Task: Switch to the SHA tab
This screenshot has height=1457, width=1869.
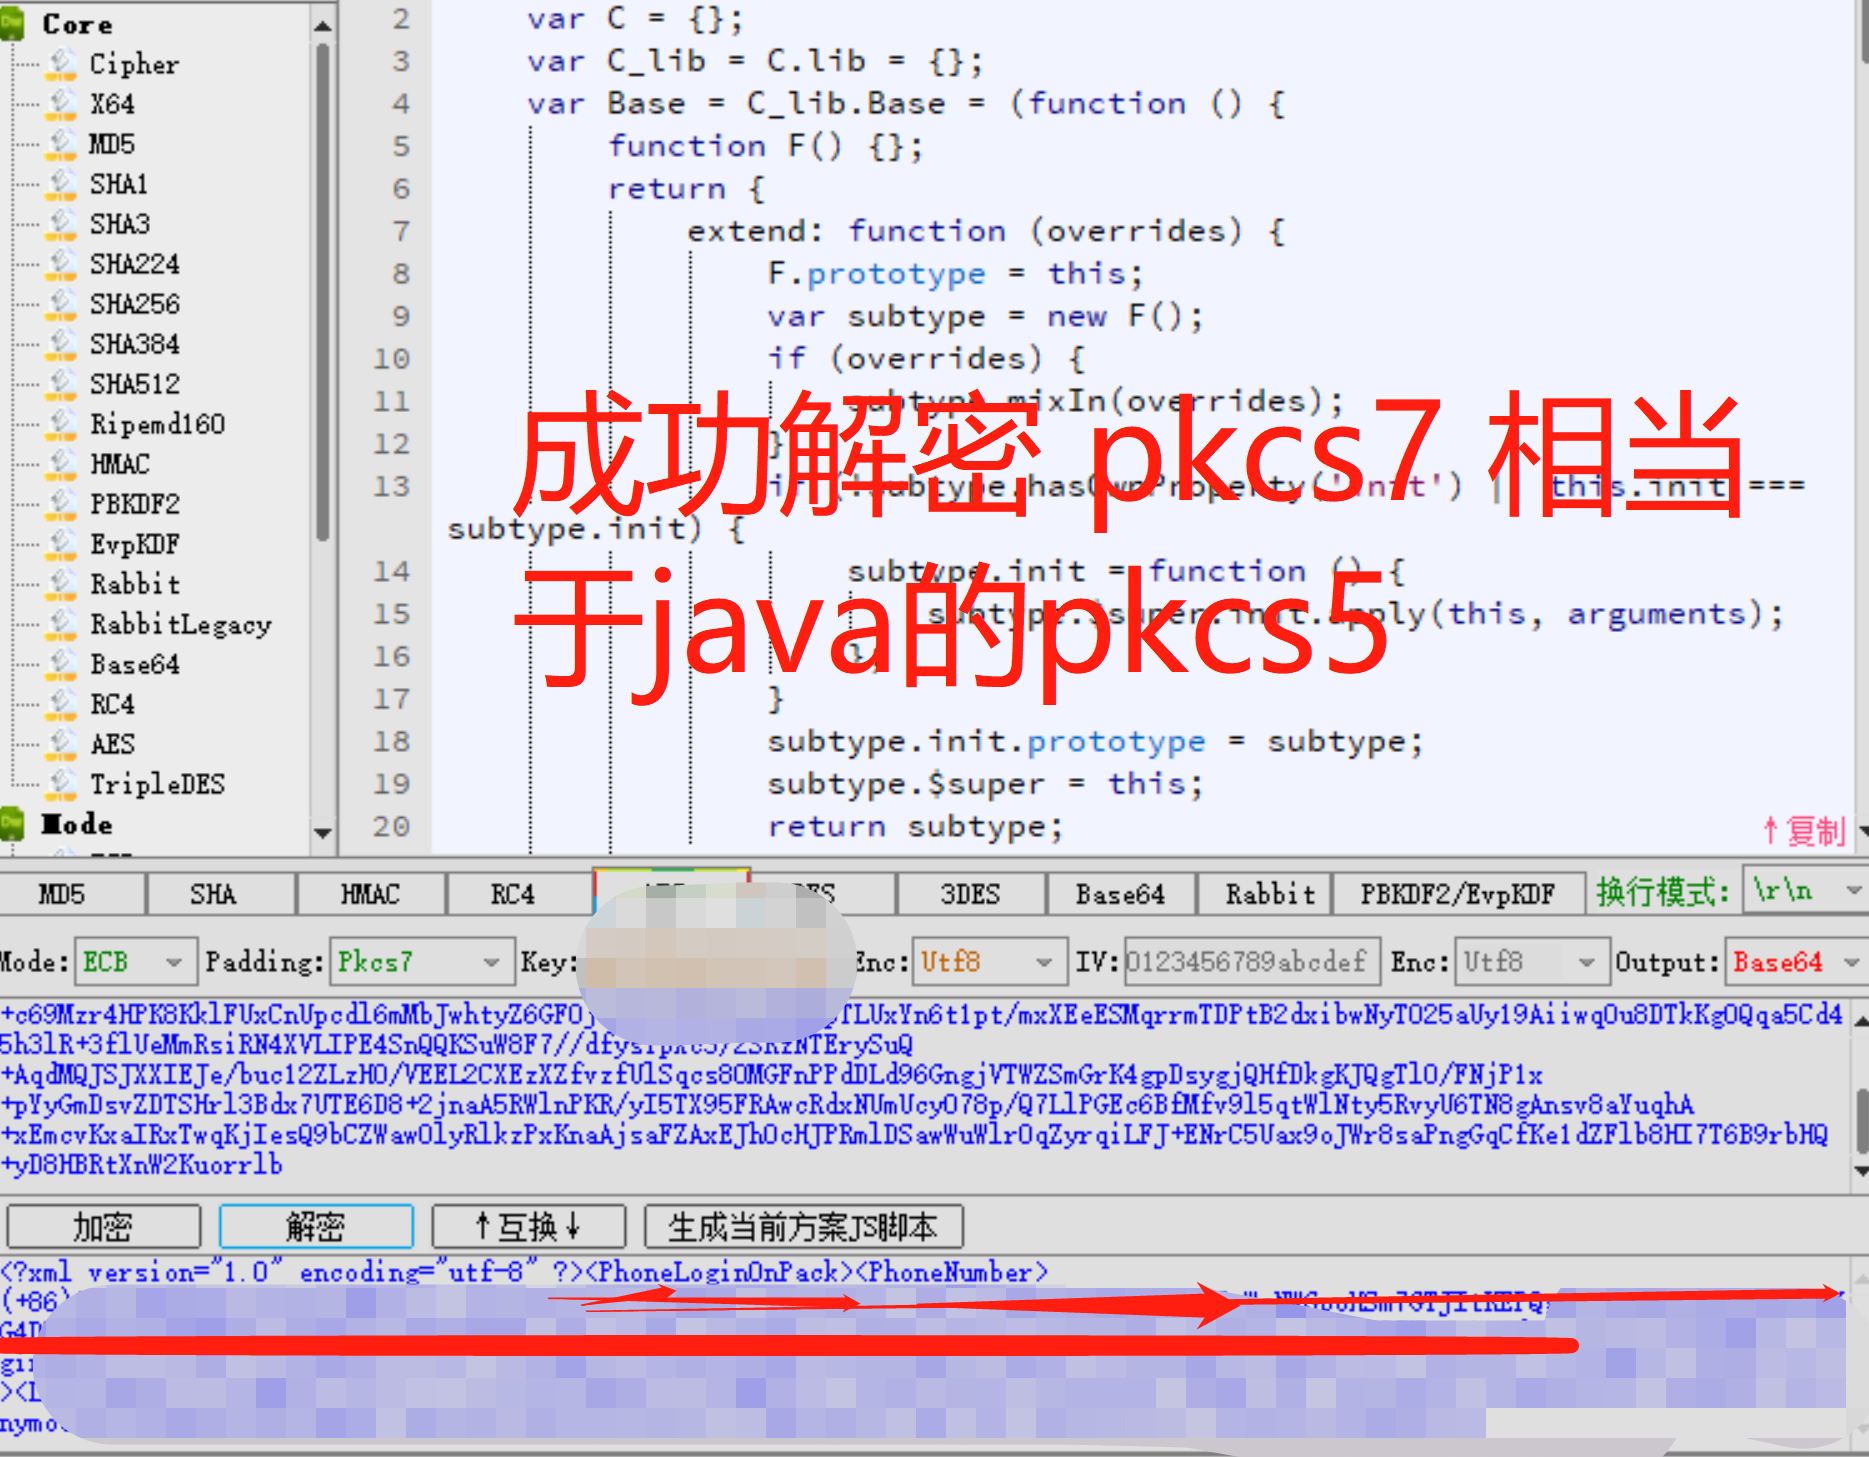Action: pyautogui.click(x=222, y=893)
